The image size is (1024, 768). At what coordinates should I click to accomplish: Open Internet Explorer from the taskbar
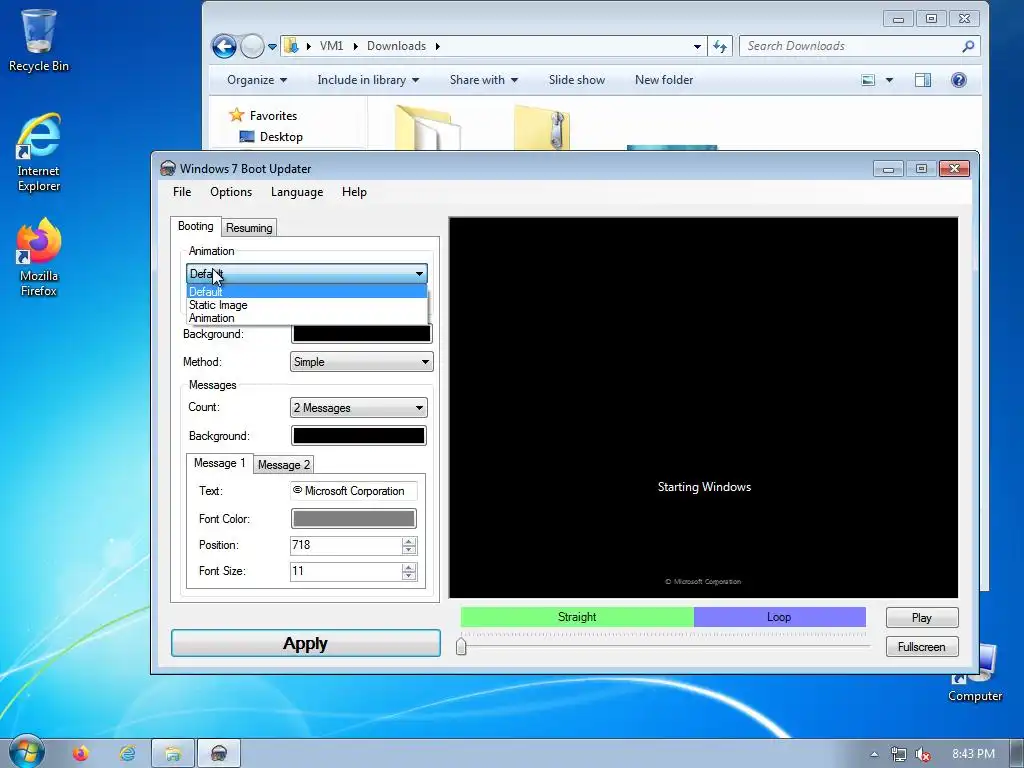coord(127,754)
